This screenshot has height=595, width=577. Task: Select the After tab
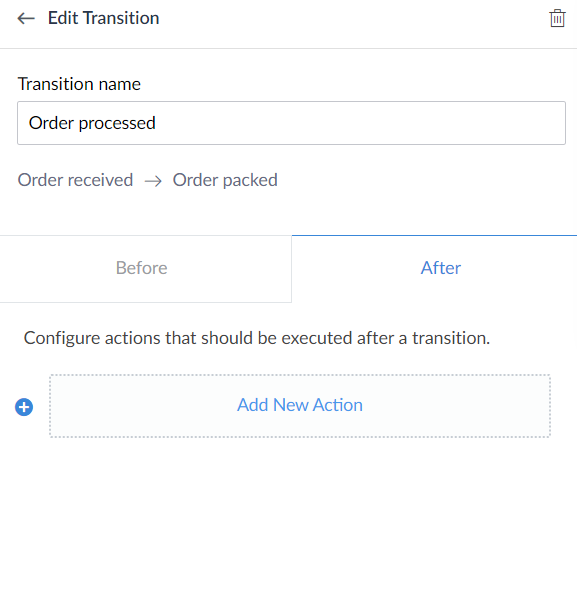pos(434,269)
